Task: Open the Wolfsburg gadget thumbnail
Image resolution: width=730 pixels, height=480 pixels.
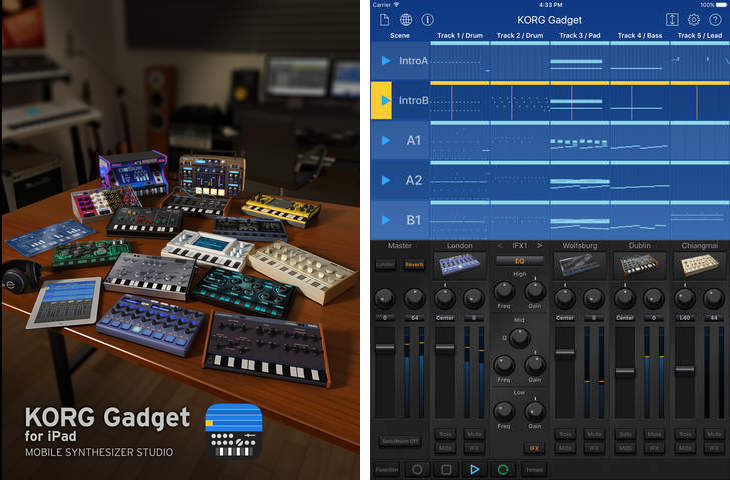Action: pos(579,265)
